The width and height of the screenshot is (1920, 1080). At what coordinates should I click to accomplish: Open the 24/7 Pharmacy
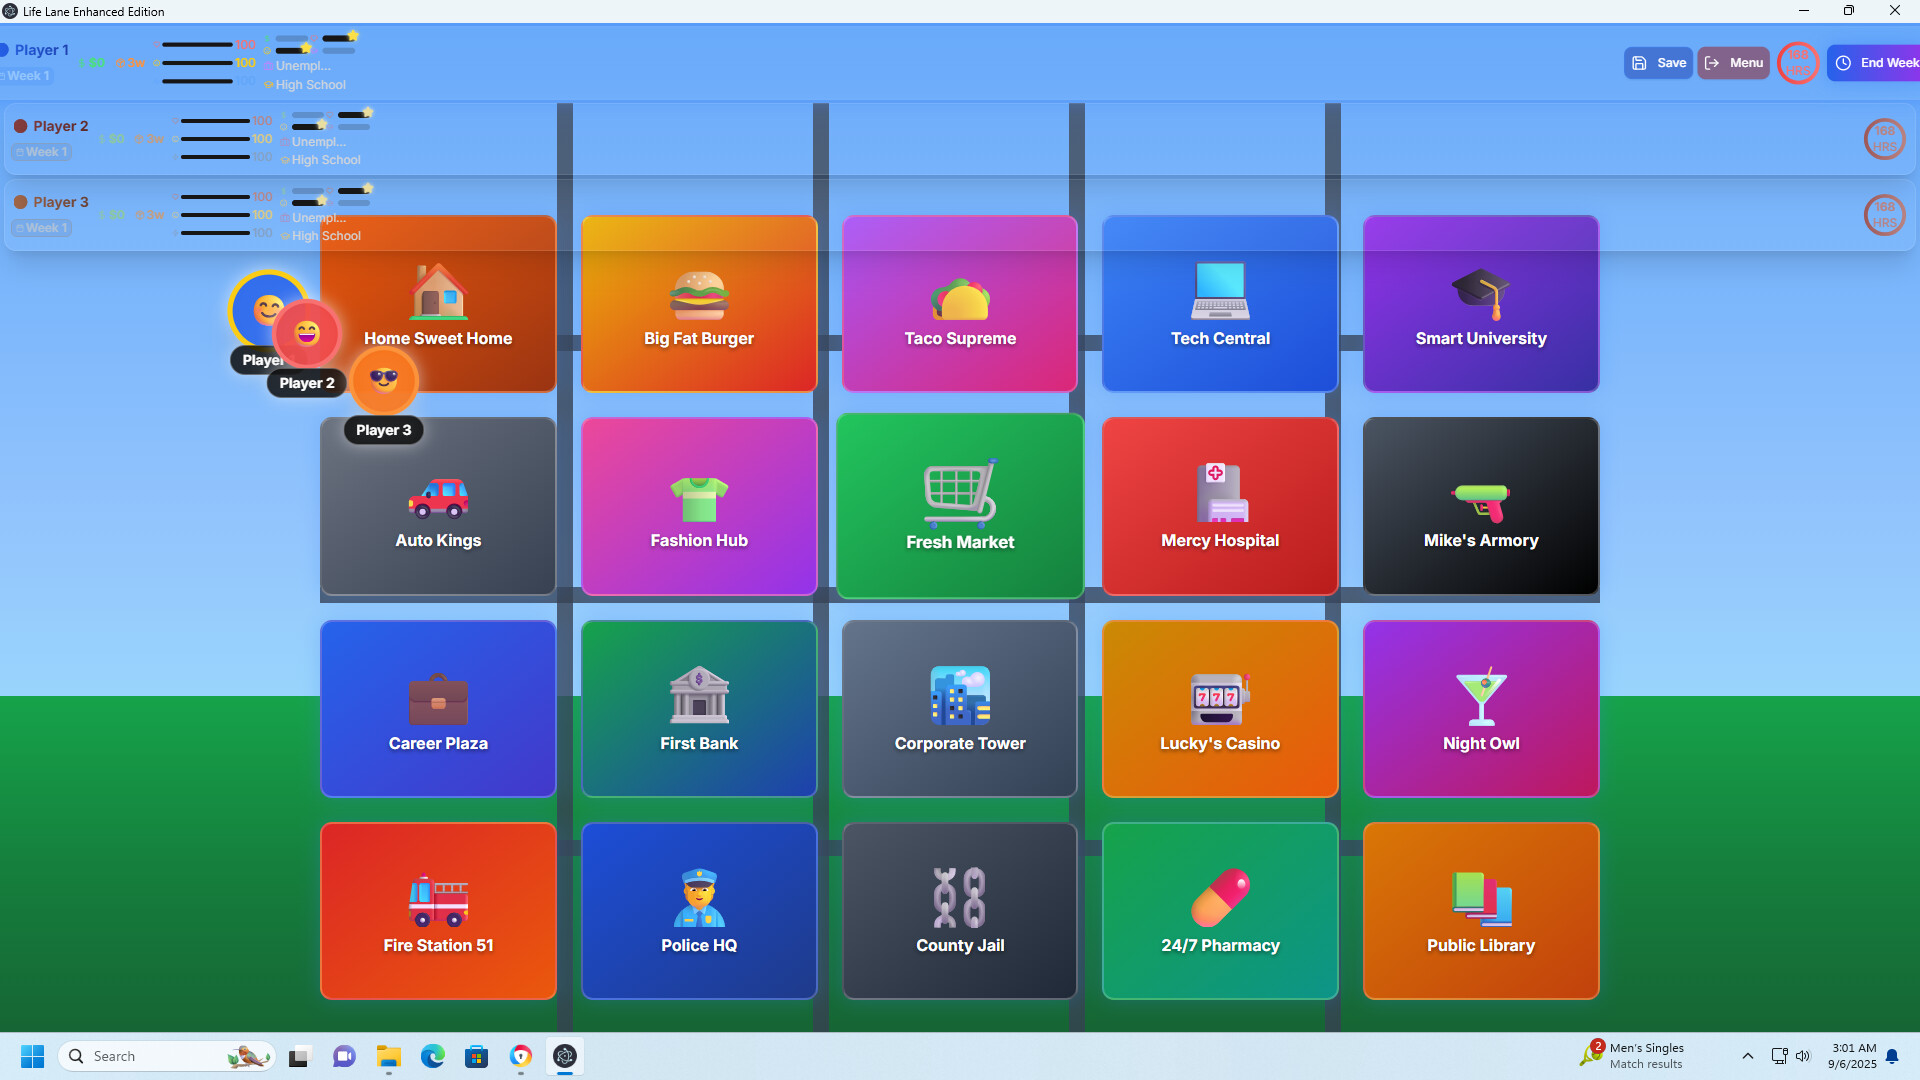[x=1220, y=910]
